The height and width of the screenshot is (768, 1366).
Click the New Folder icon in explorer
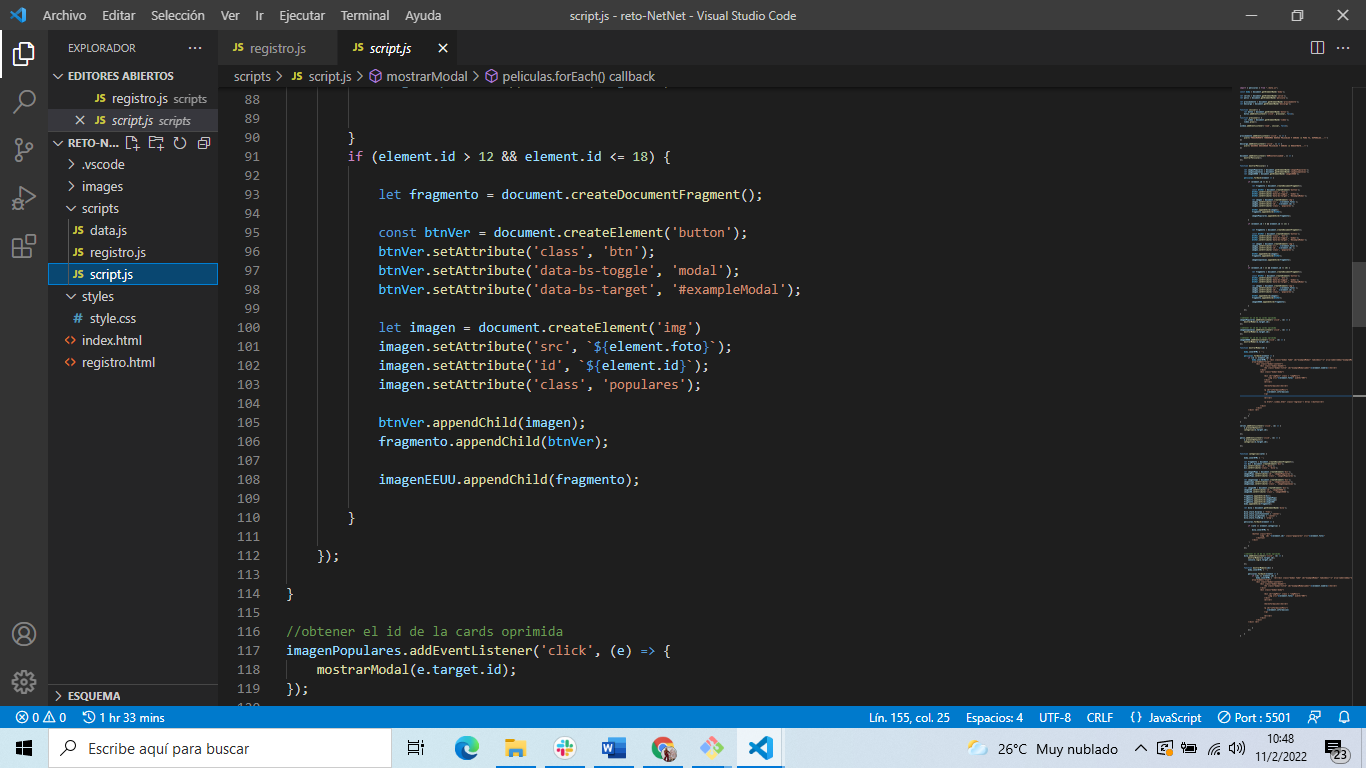pyautogui.click(x=156, y=143)
